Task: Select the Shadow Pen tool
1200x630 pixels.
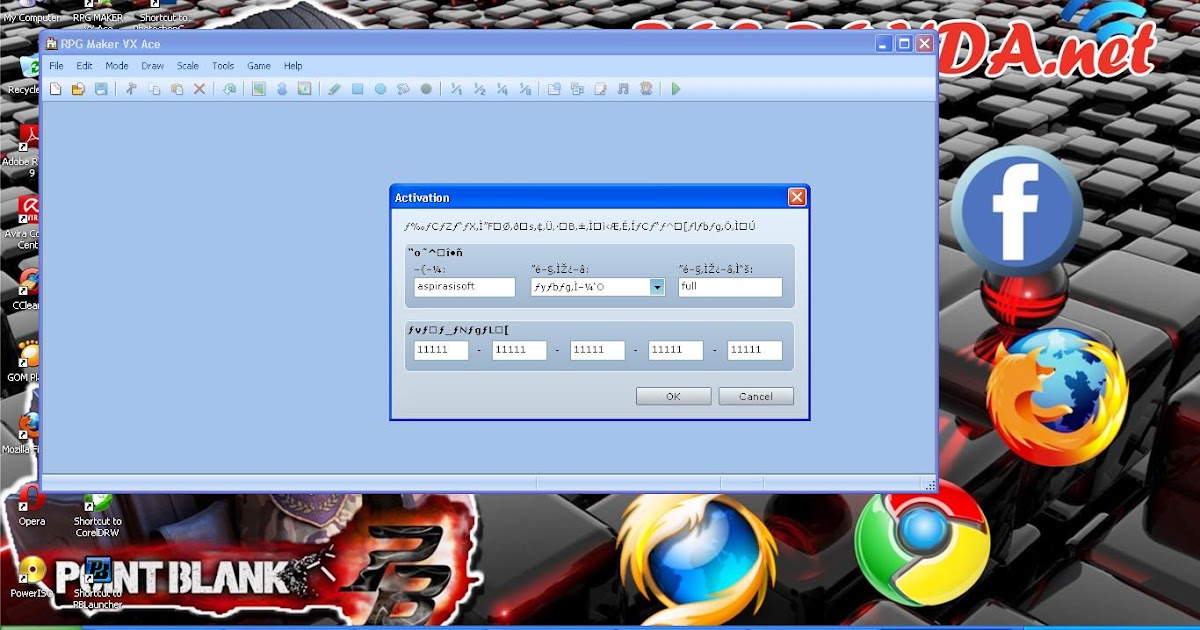Action: click(426, 89)
